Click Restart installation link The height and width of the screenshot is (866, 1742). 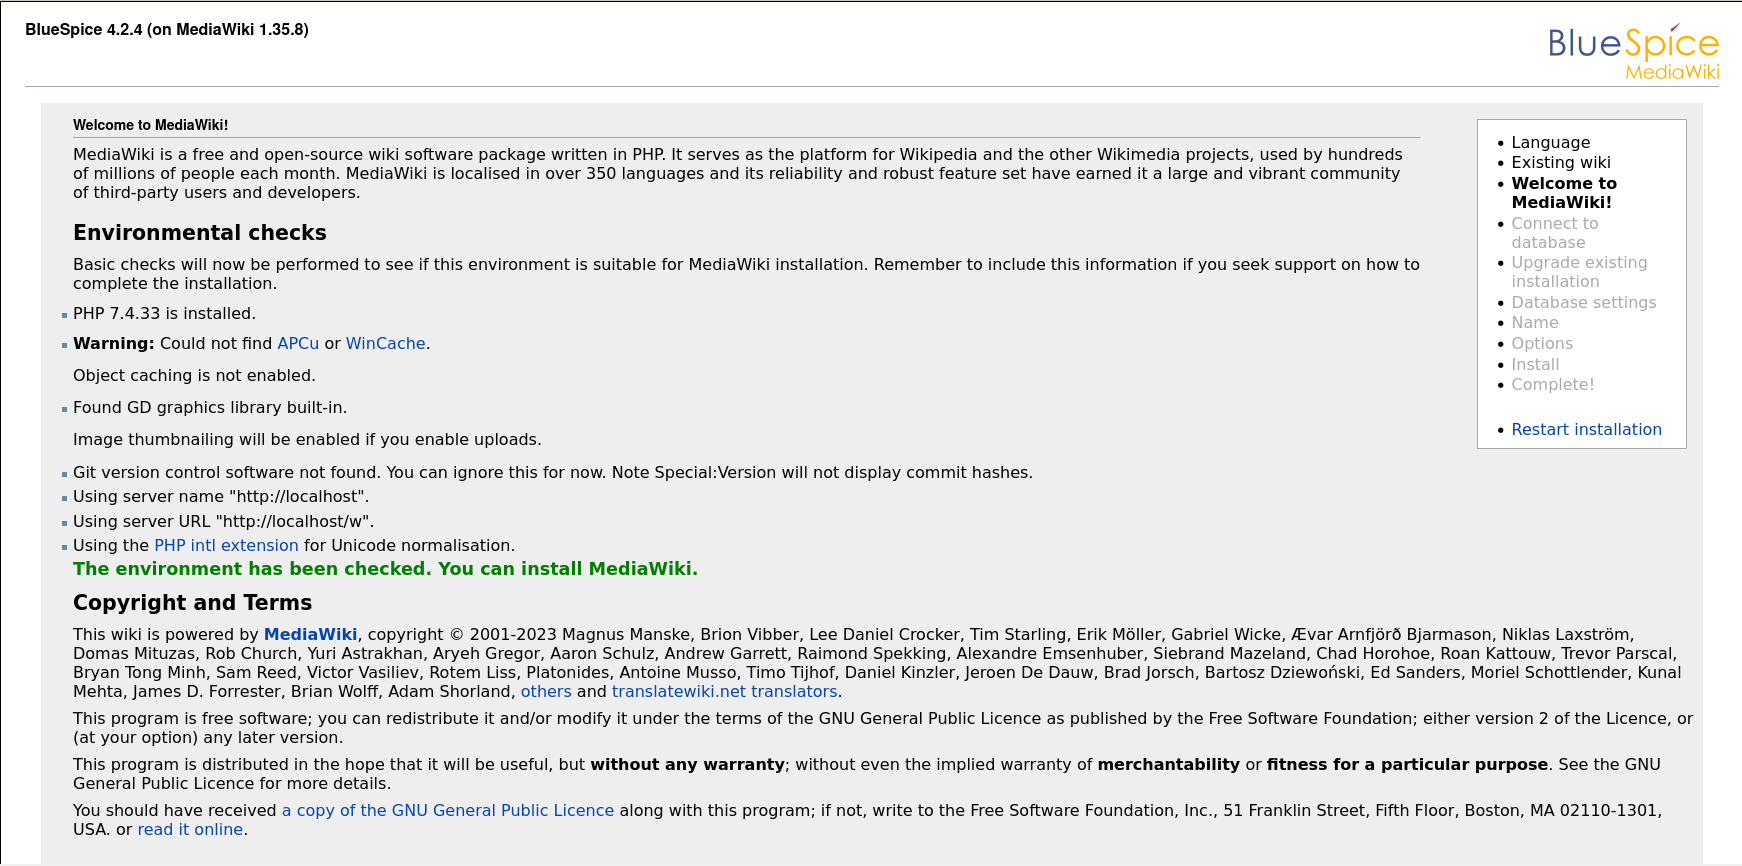click(x=1586, y=429)
